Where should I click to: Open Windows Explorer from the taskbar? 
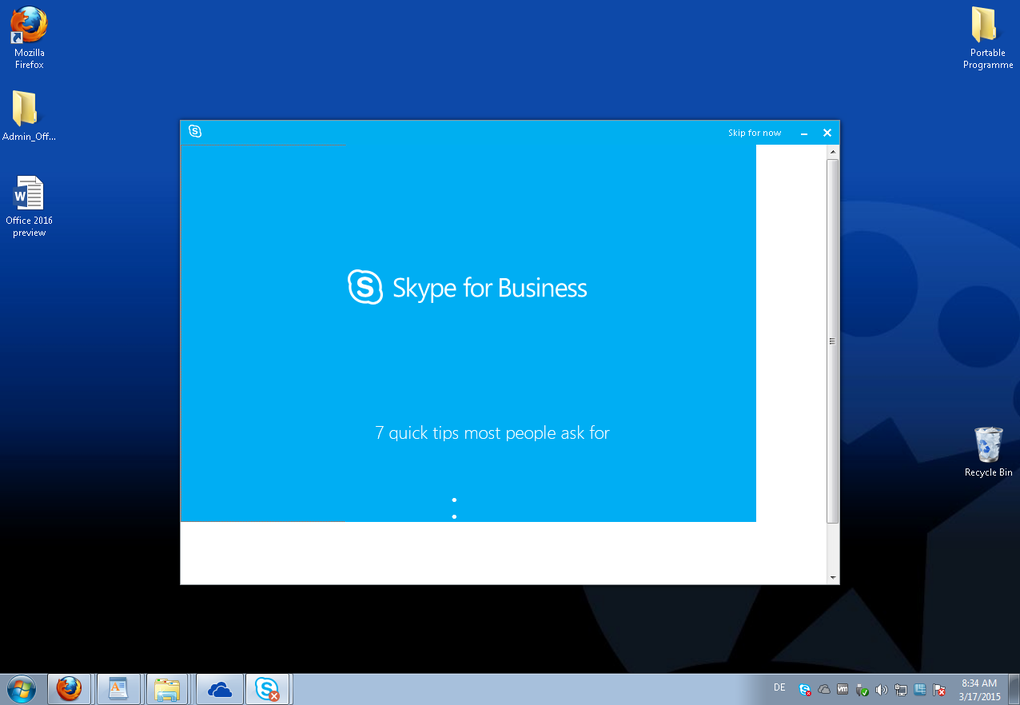[168, 689]
